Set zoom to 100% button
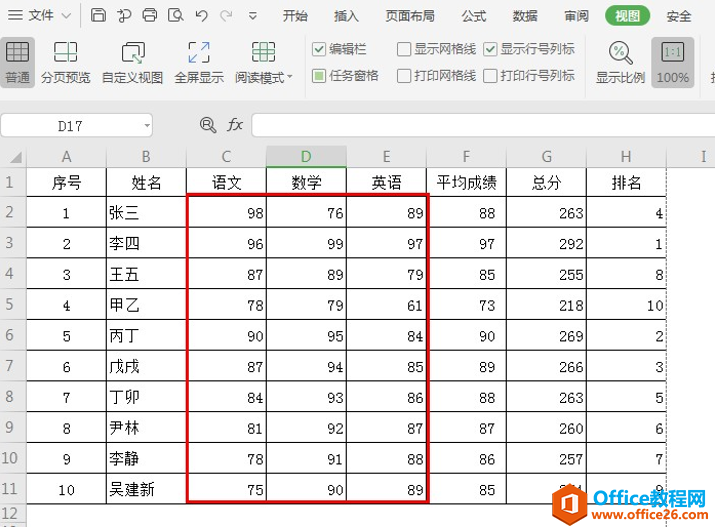The width and height of the screenshot is (715, 532). coord(673,62)
